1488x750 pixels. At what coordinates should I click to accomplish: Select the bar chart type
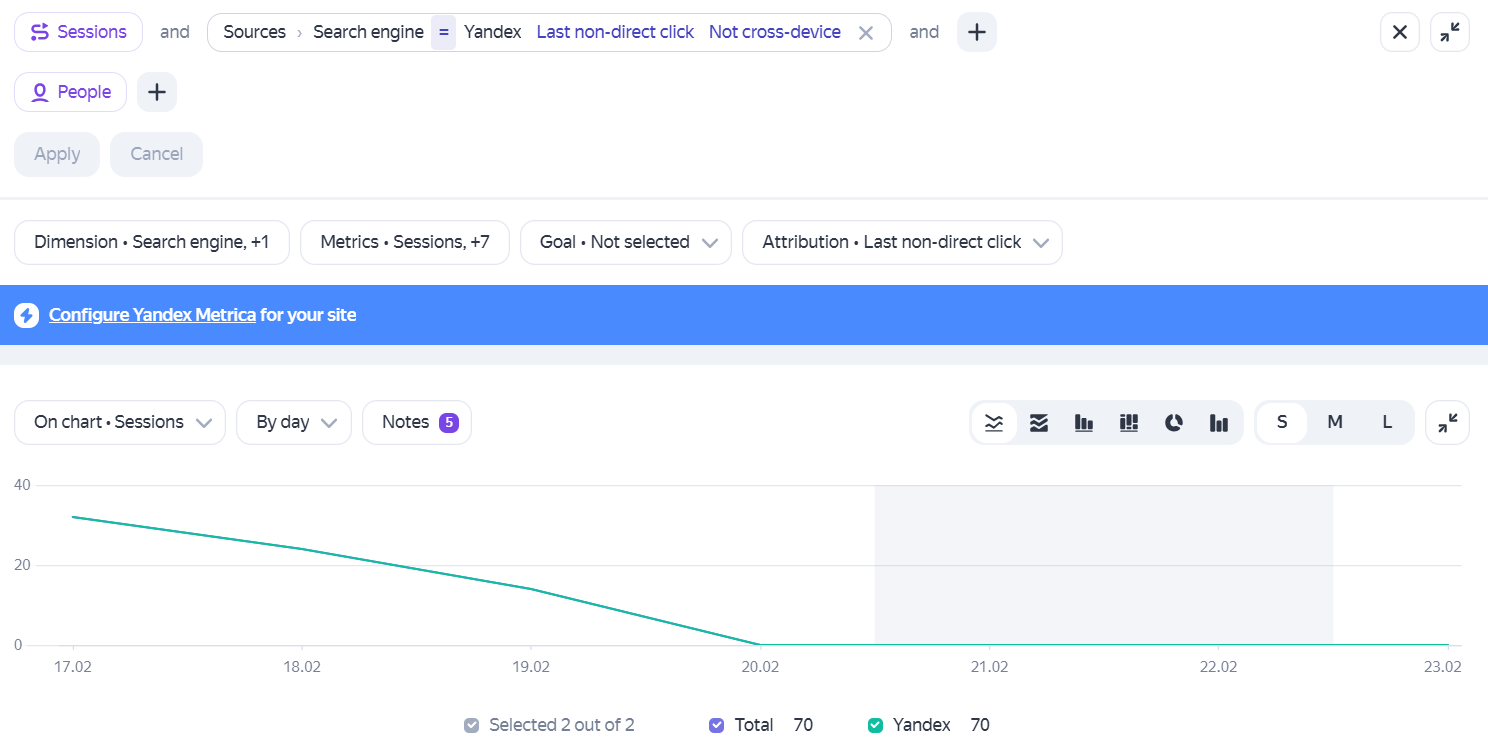(1084, 423)
